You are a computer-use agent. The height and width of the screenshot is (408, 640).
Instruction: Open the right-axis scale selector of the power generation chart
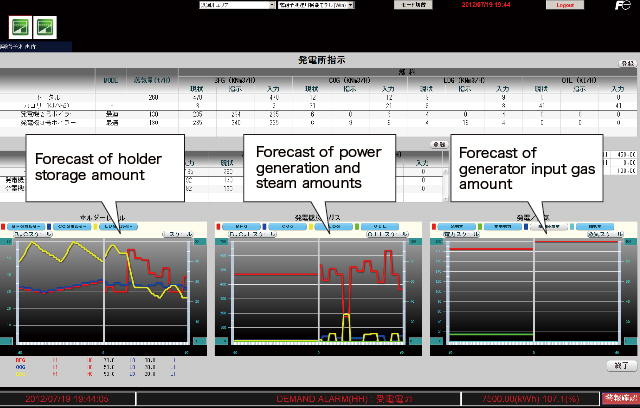(387, 234)
